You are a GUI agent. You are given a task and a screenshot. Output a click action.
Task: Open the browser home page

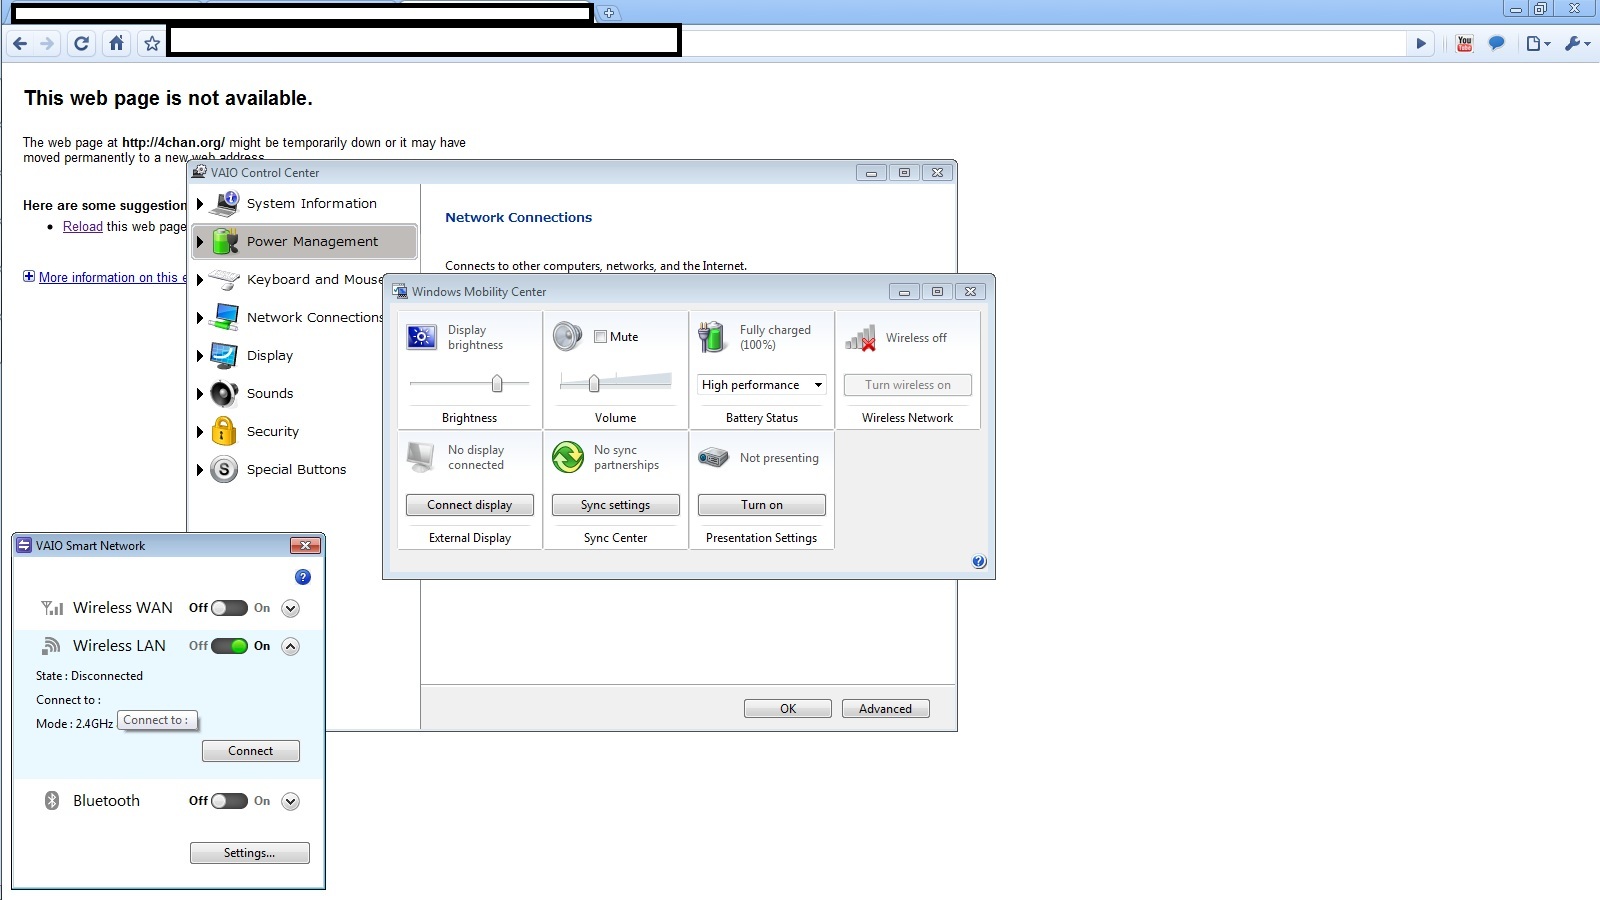(x=117, y=44)
